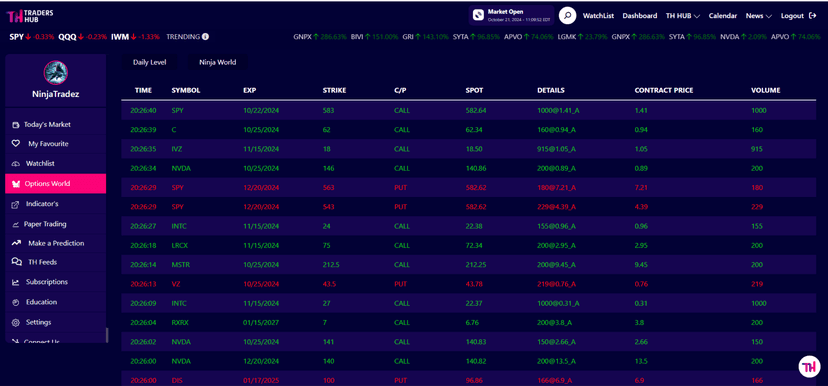The height and width of the screenshot is (386, 828).
Task: Click the Options World sidebar icon
Action: pos(15,184)
